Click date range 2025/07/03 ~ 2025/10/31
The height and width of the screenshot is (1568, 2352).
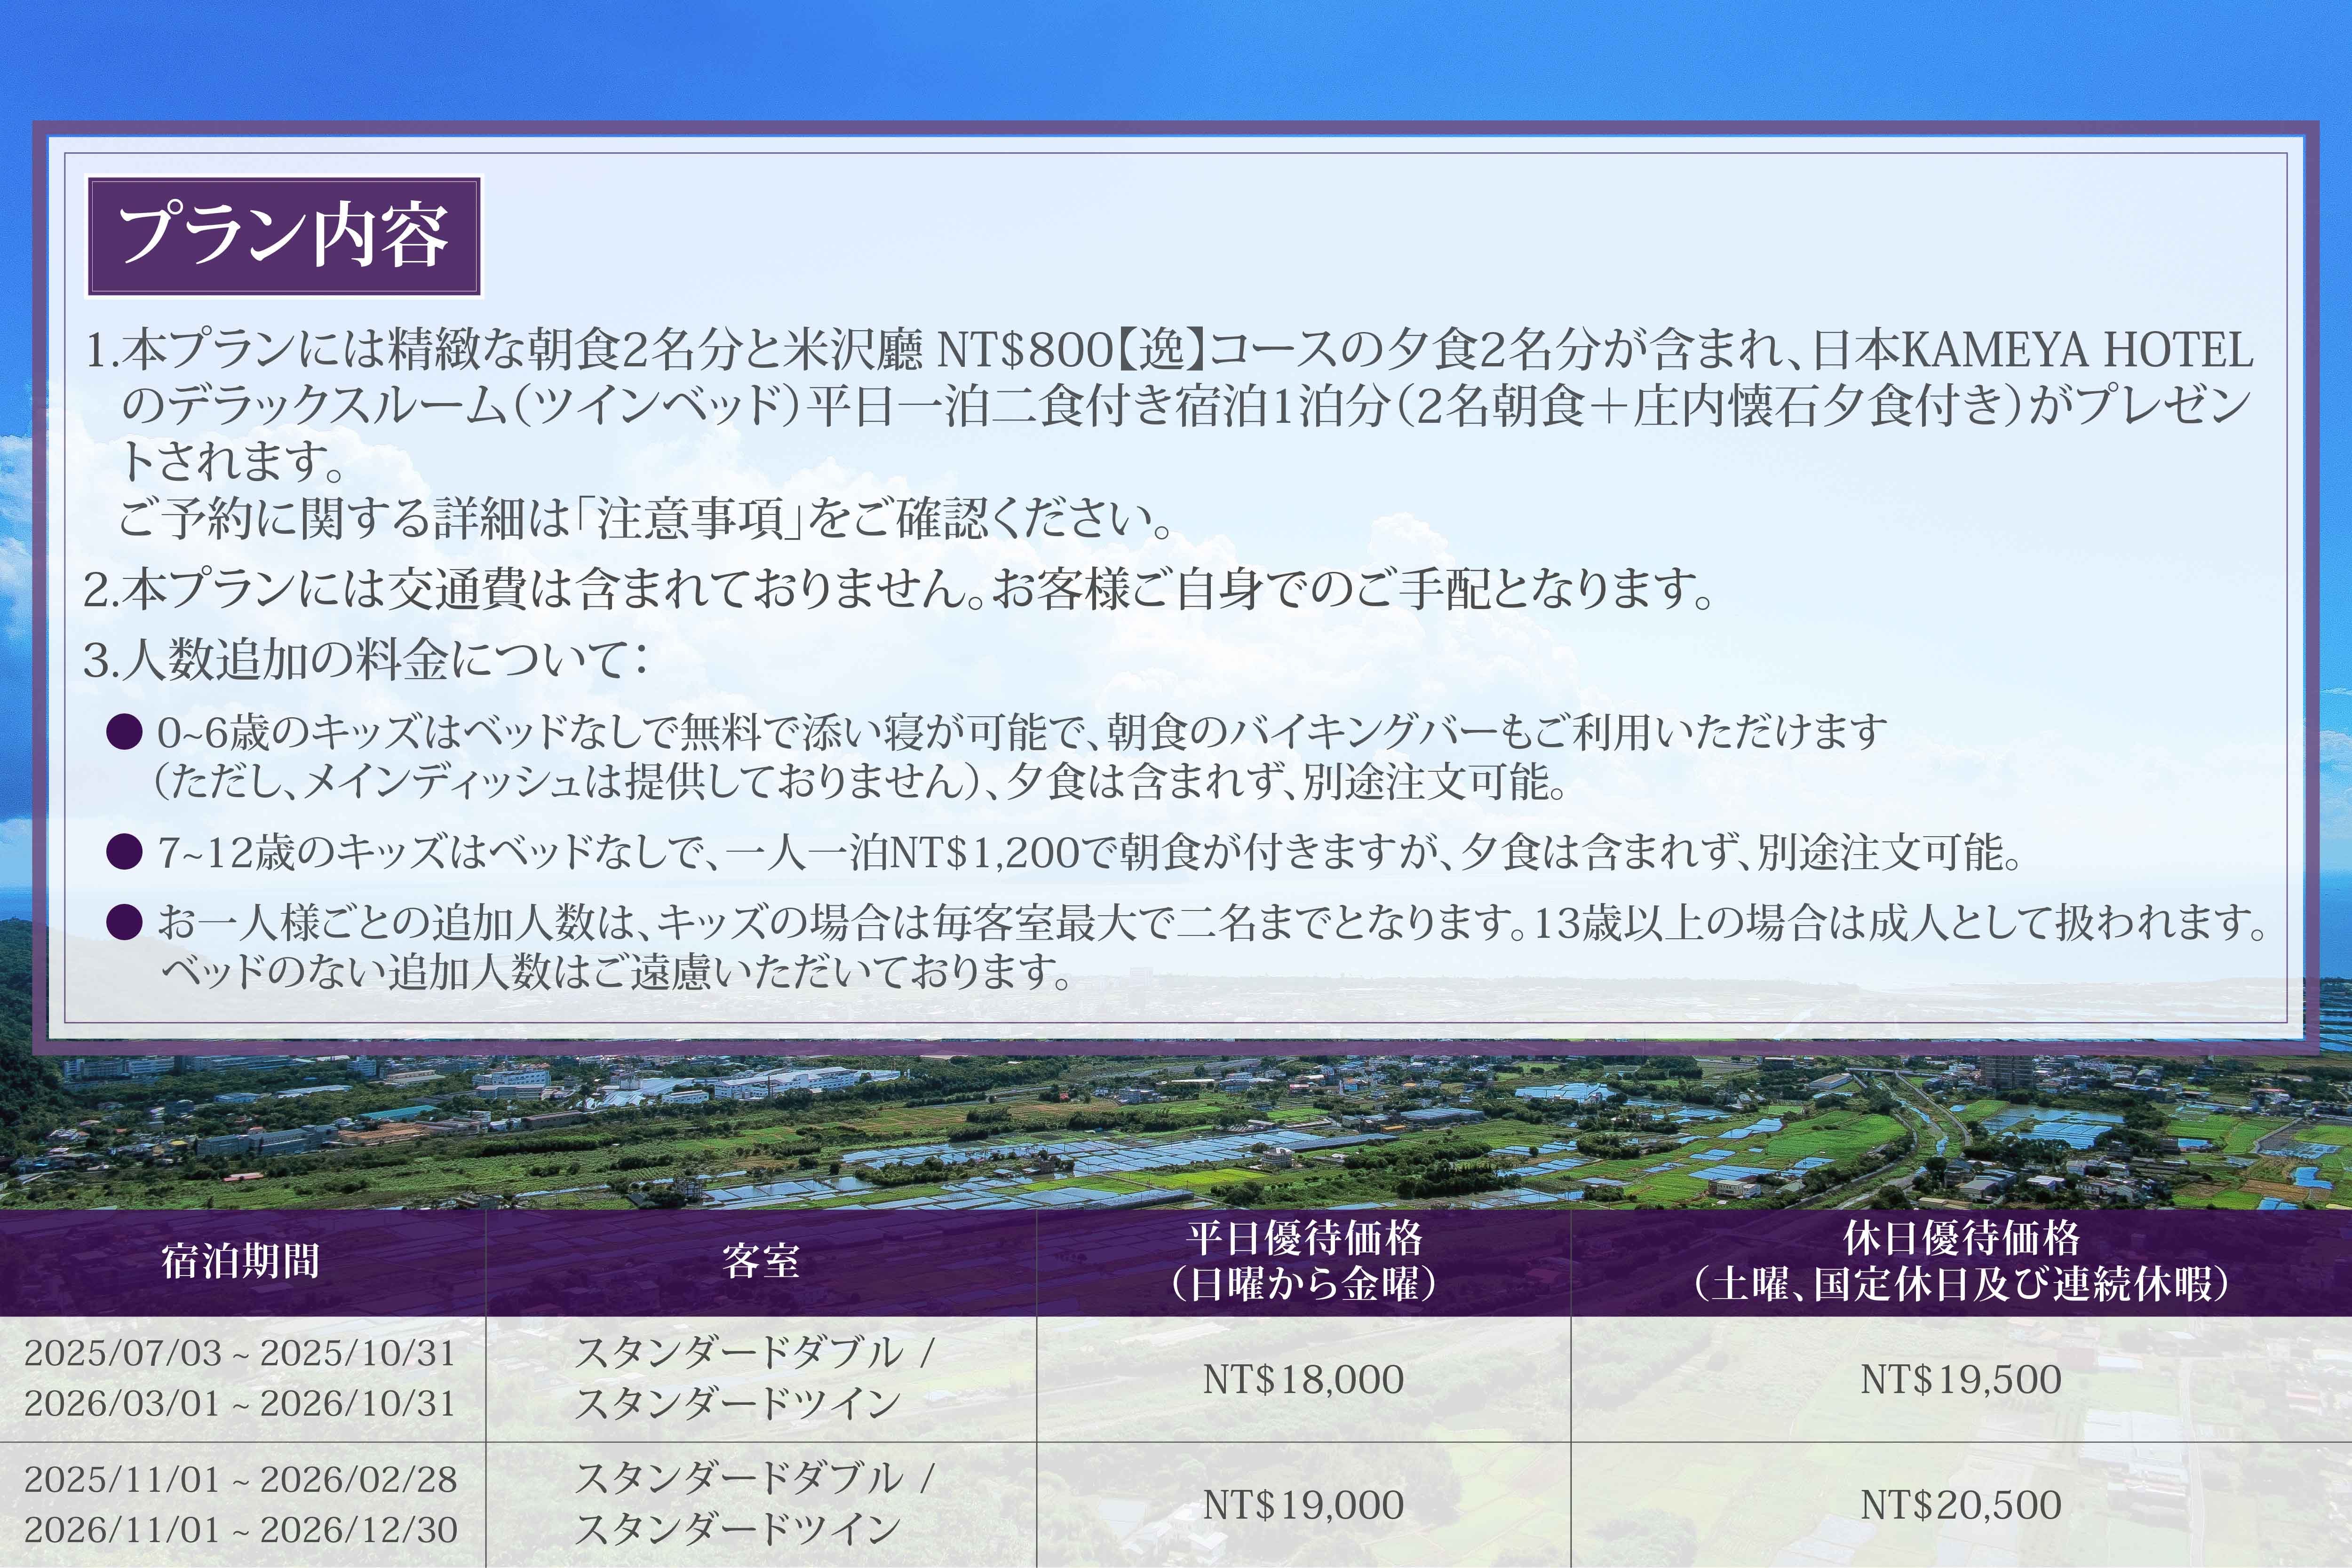(240, 1353)
